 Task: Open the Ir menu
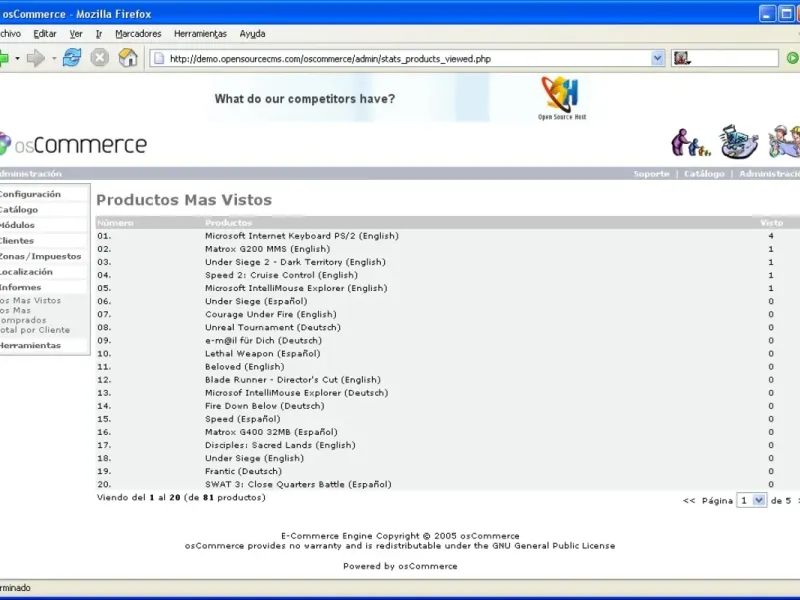point(99,34)
